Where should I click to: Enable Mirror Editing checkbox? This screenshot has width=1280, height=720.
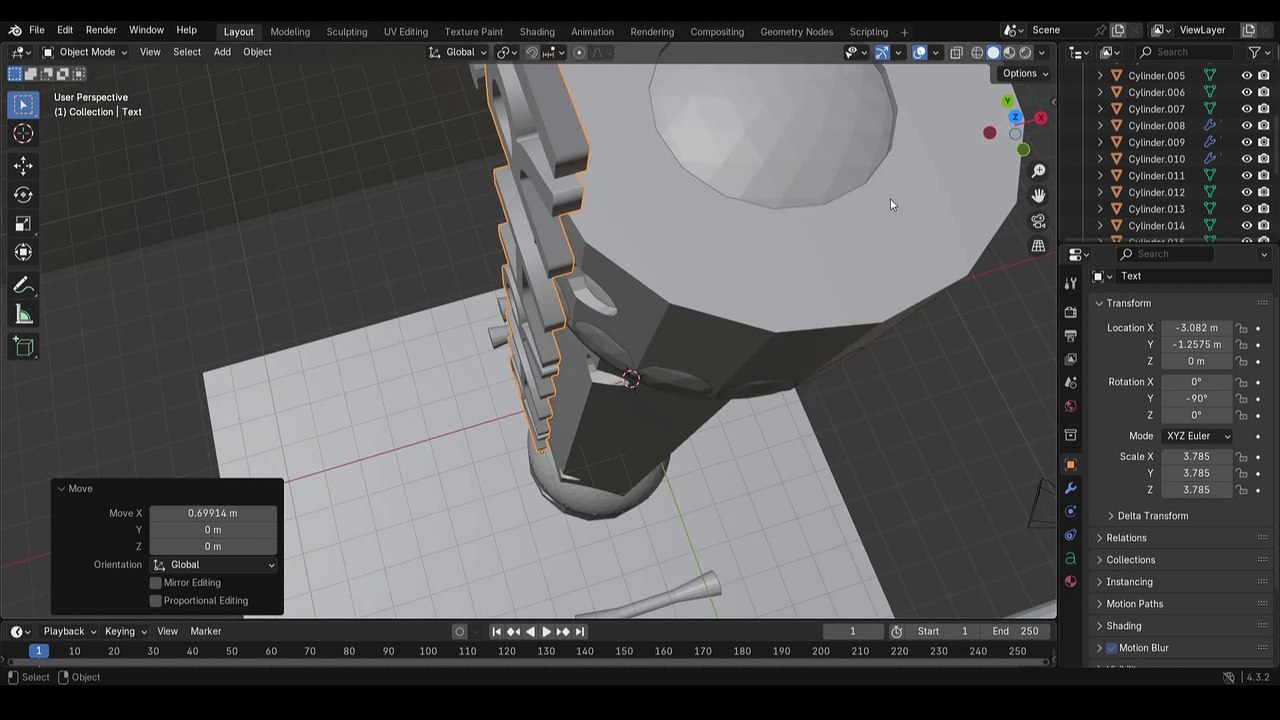(x=156, y=583)
